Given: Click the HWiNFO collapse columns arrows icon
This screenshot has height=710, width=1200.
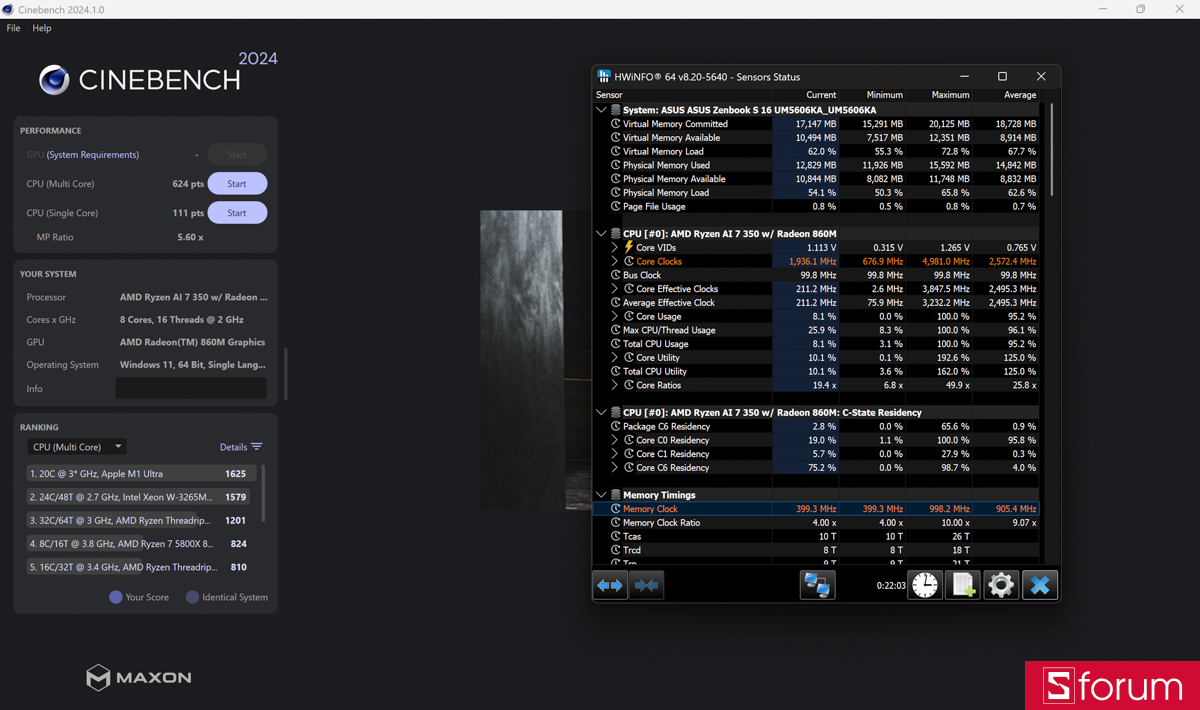Looking at the screenshot, I should [647, 585].
